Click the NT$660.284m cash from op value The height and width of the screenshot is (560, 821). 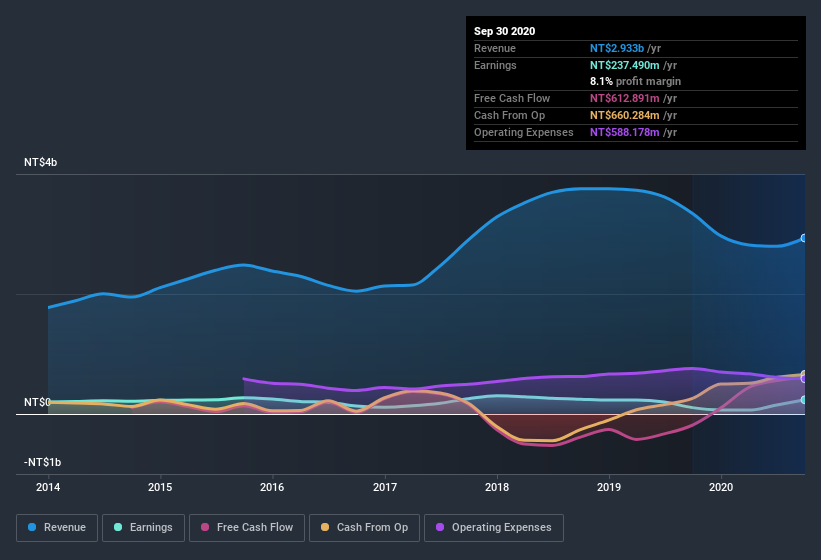(x=625, y=115)
